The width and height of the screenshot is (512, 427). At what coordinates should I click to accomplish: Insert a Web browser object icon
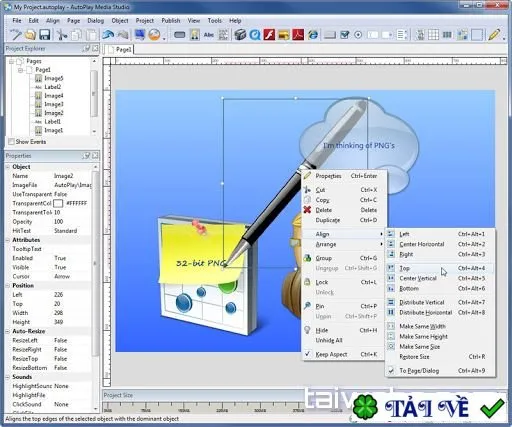tap(313, 35)
